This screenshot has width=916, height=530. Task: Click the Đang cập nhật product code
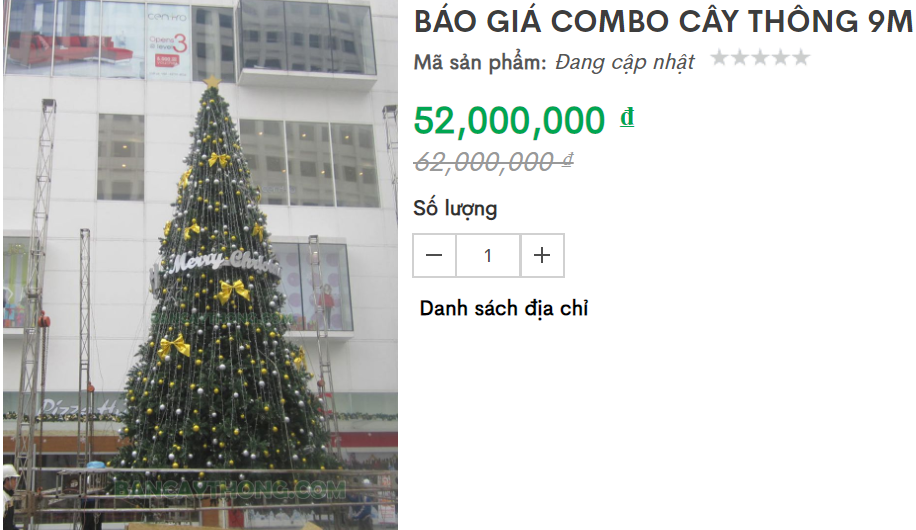point(624,62)
